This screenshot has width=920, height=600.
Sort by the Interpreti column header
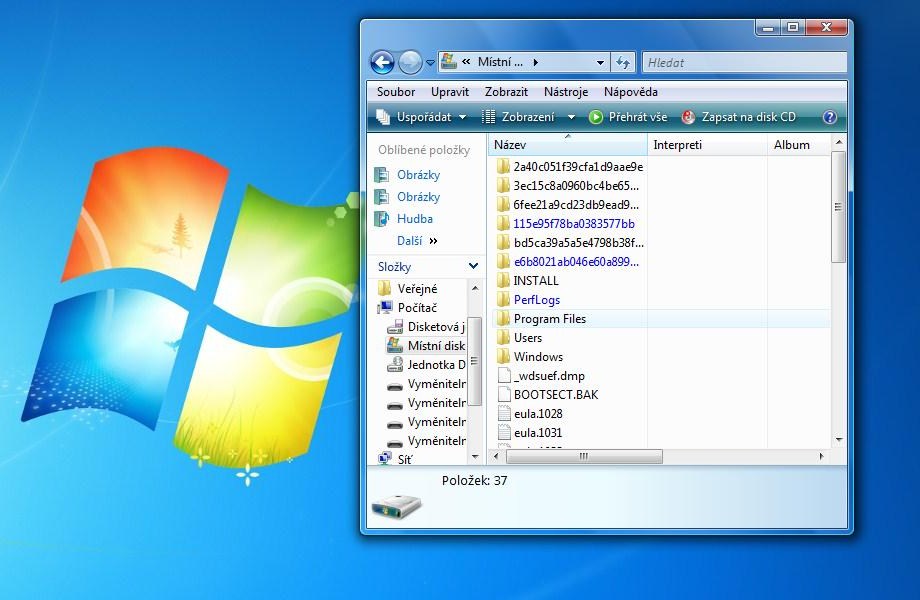click(x=707, y=145)
